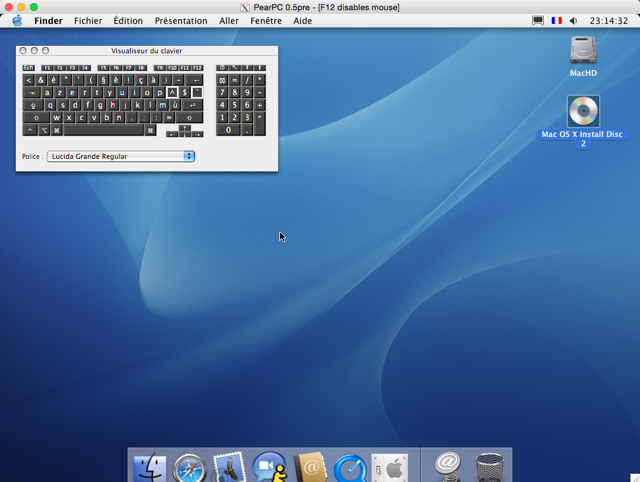
Task: Select the MacHD drive icon on desktop
Action: (583, 50)
